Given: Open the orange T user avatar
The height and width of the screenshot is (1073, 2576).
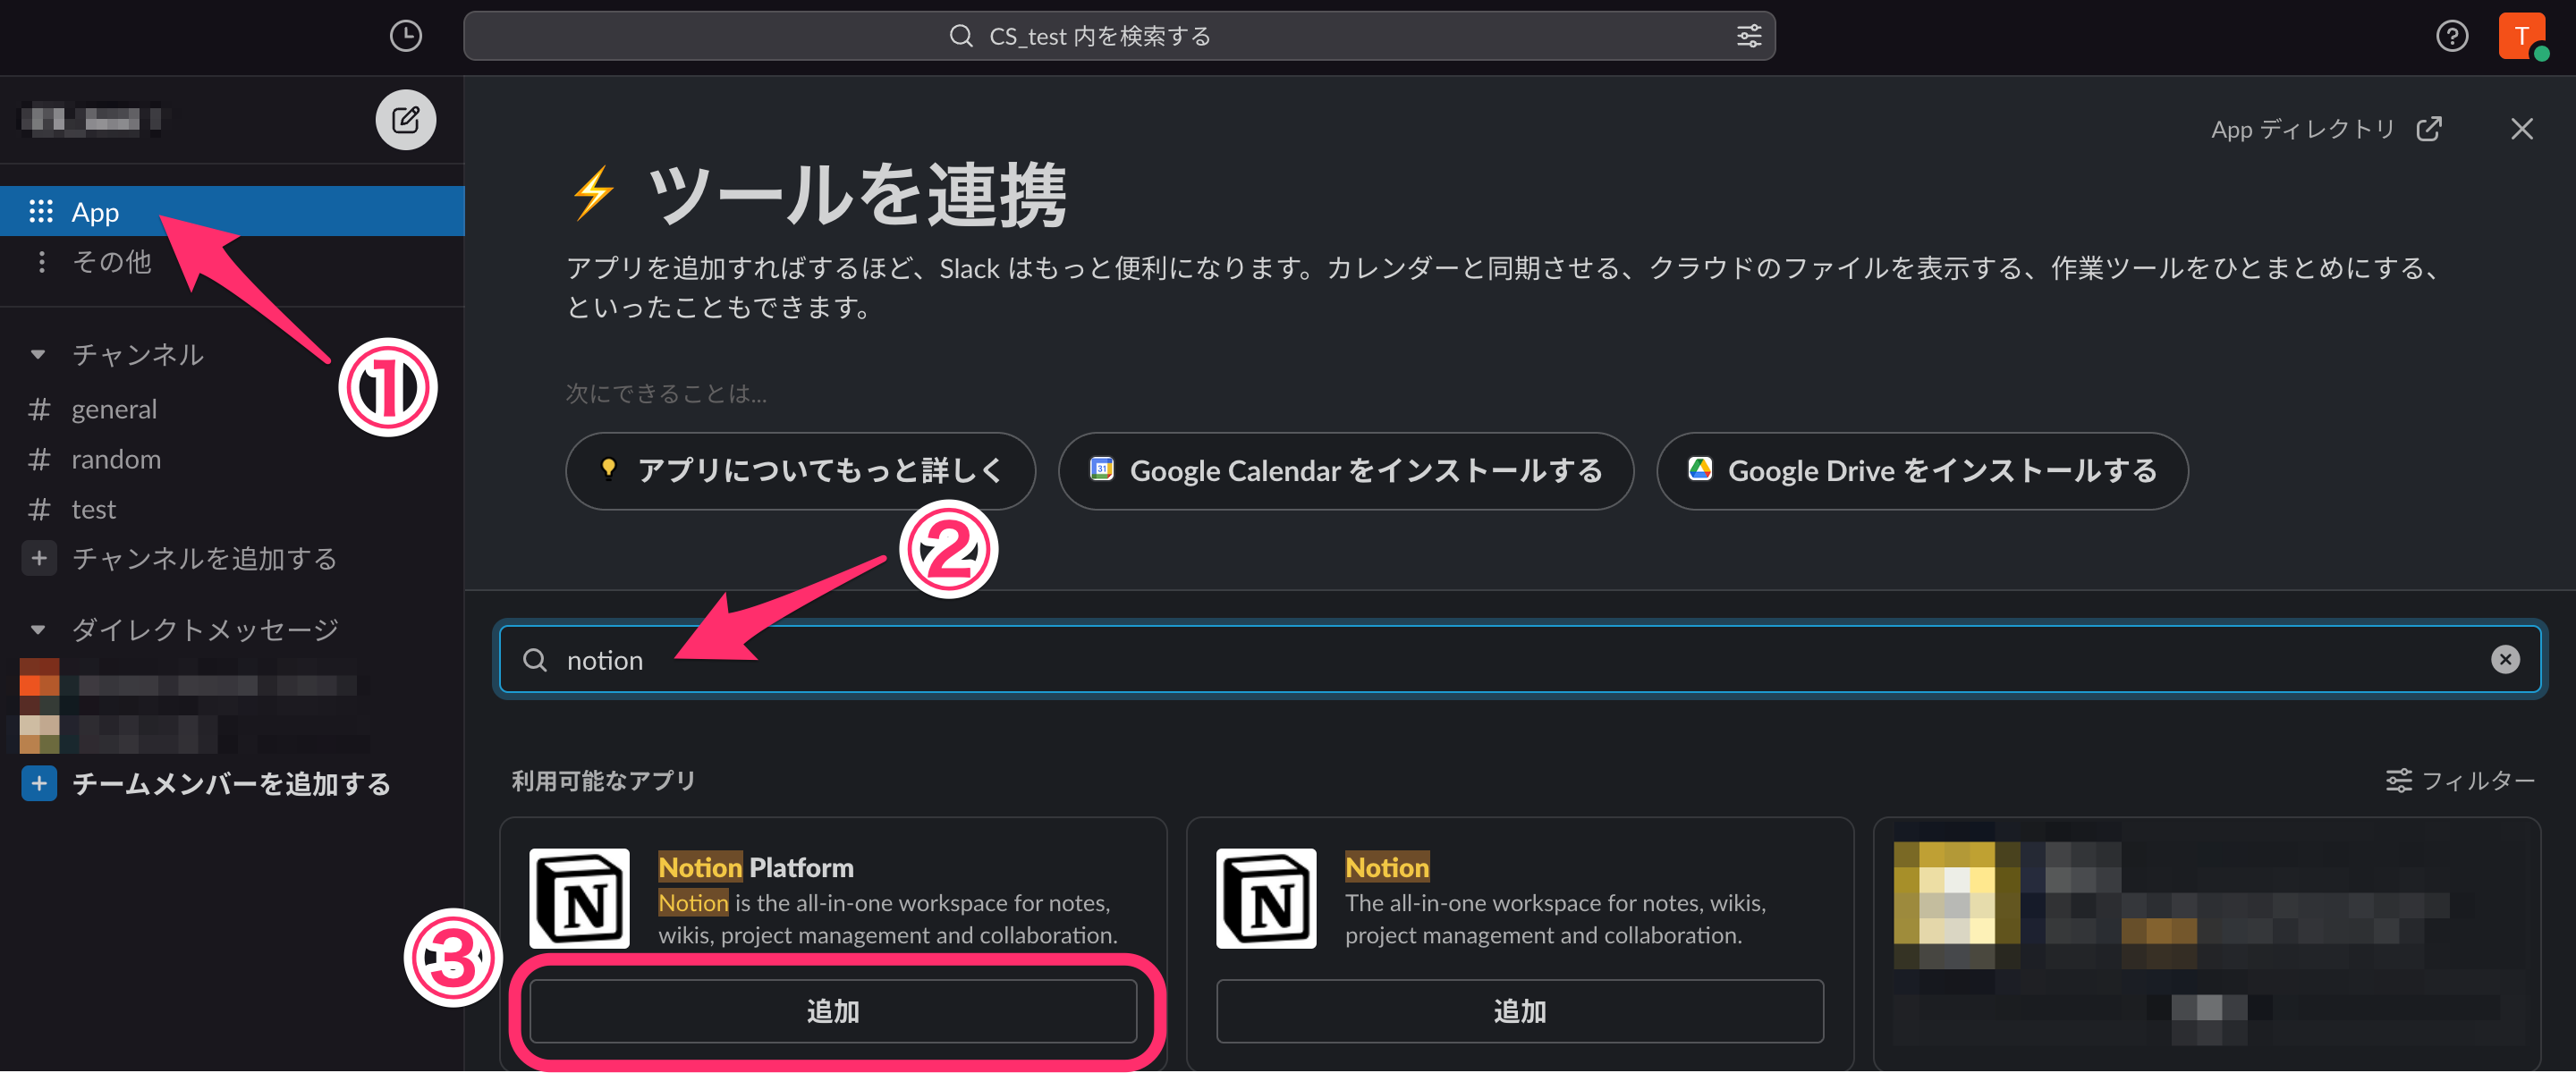Looking at the screenshot, I should tap(2521, 36).
